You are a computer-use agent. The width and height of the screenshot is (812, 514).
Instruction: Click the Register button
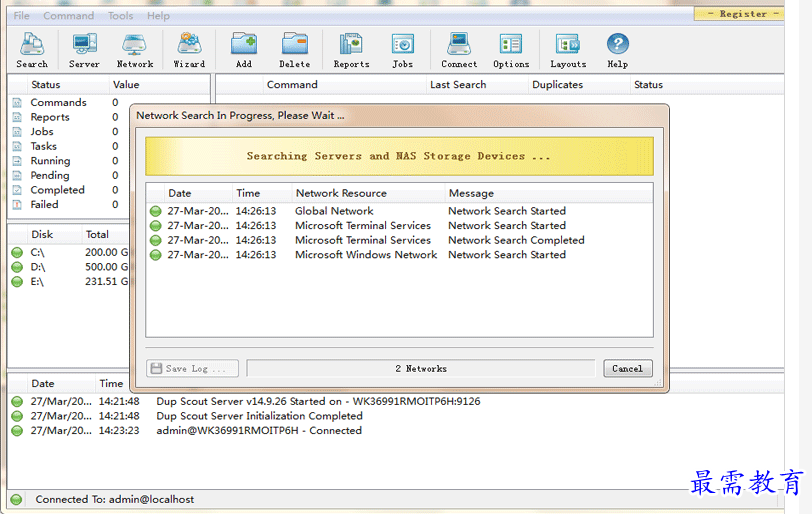pos(744,14)
